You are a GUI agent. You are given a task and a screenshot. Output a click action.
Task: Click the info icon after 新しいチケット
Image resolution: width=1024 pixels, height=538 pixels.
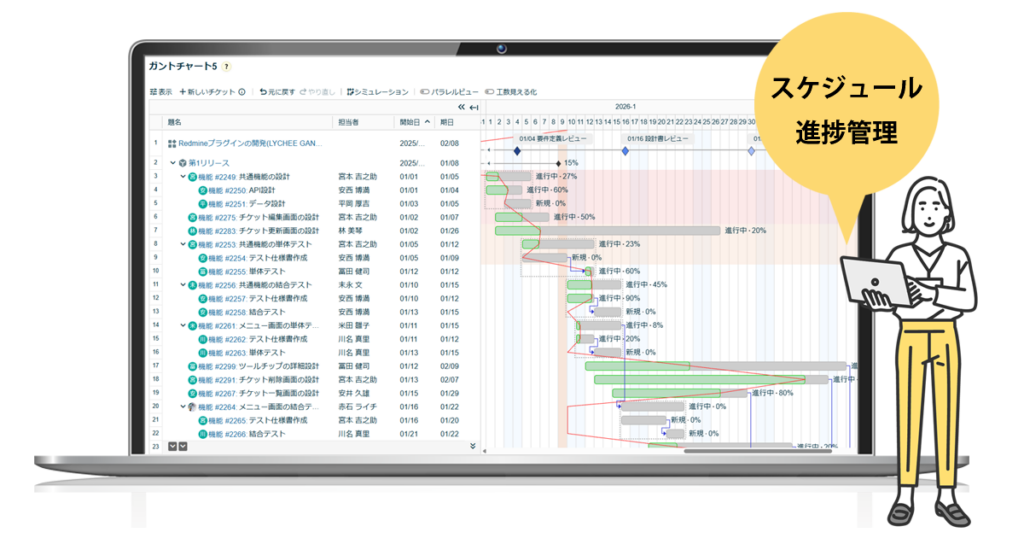point(242,92)
